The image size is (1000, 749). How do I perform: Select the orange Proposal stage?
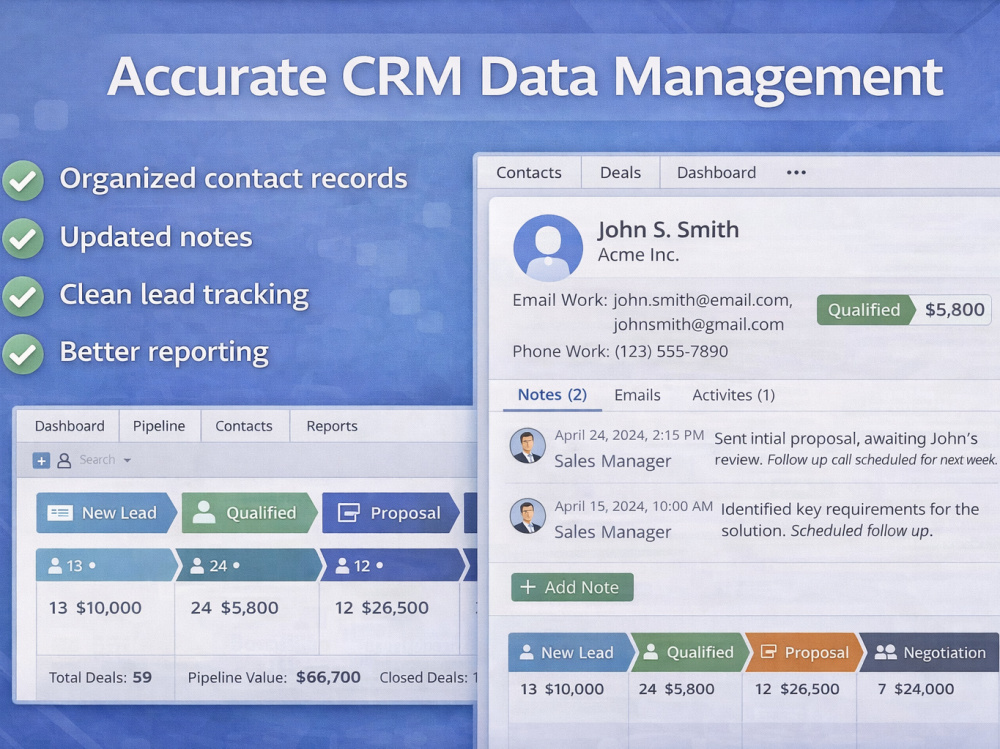[804, 652]
